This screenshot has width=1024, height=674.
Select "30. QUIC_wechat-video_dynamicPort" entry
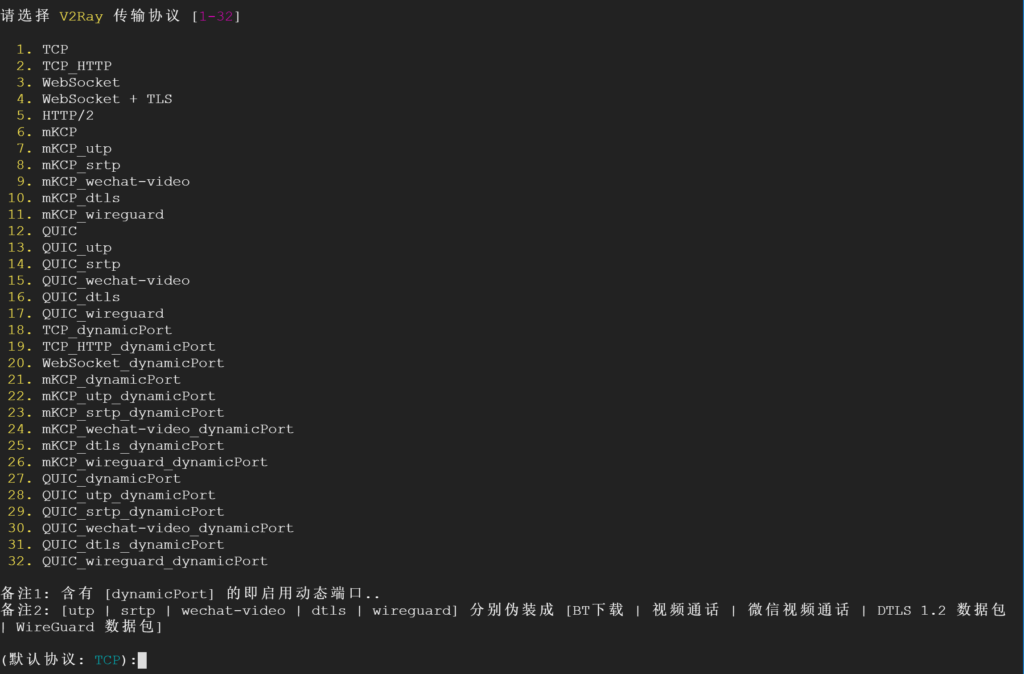point(151,528)
